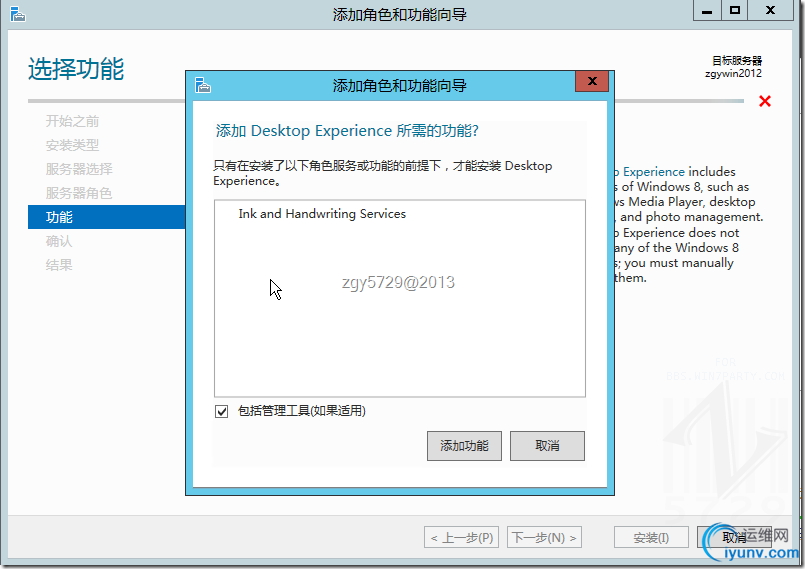Go to the 安装类型 wizard step

click(x=72, y=145)
